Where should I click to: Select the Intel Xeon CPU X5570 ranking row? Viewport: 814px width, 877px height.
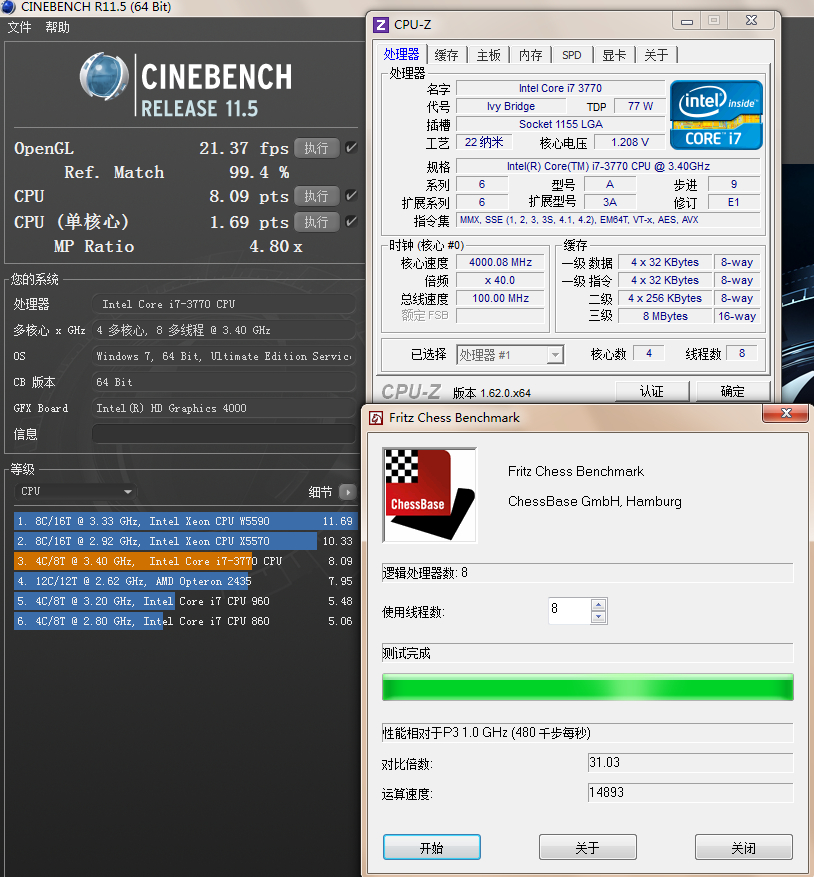click(x=185, y=541)
